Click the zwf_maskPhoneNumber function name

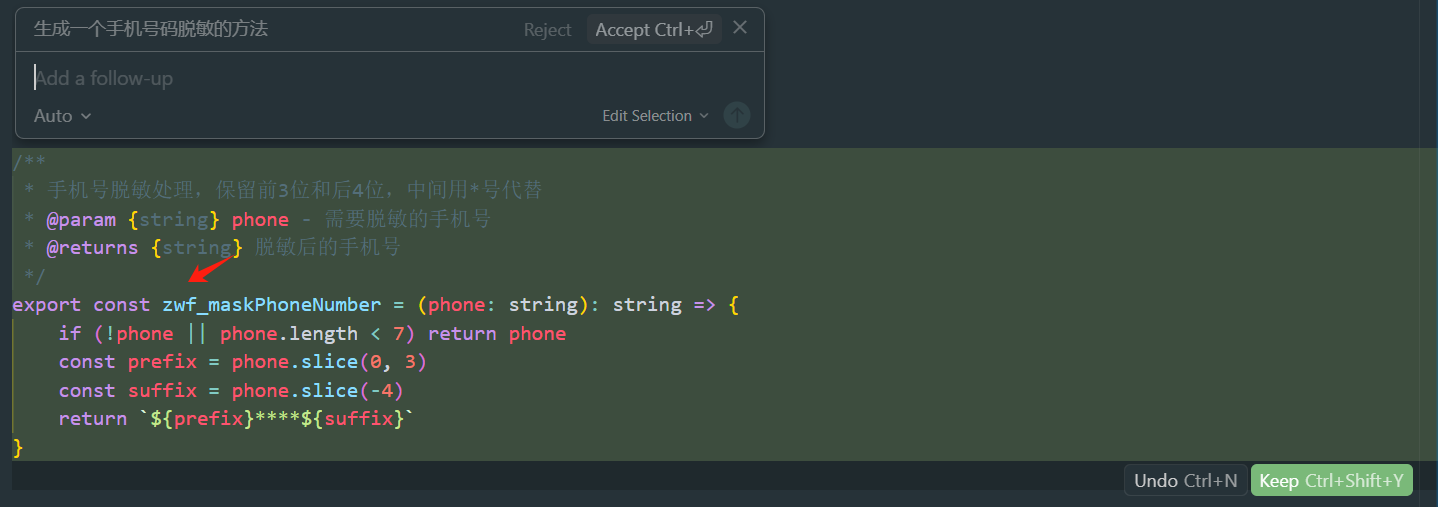[x=271, y=305]
